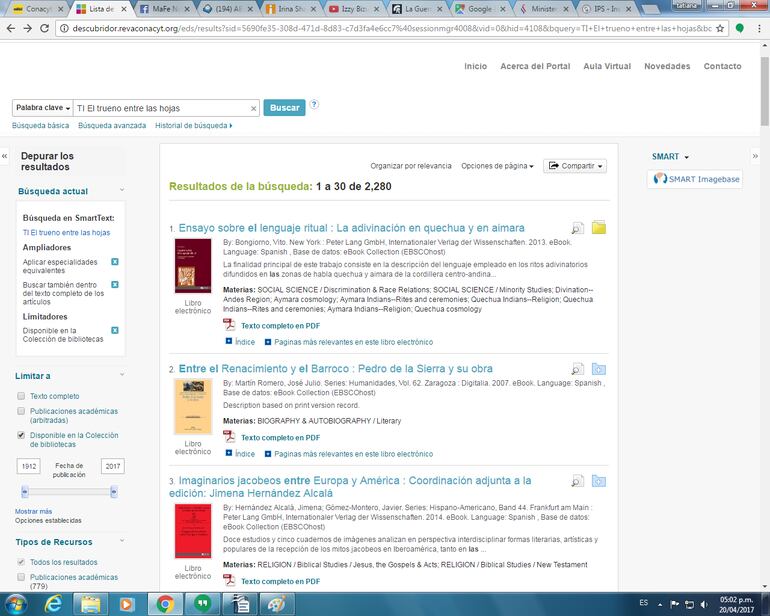Viewport: 770px width, 616px height.
Task: Check 'Publicaciones académicas (arbitradas)' limiter
Action: pyautogui.click(x=22, y=411)
